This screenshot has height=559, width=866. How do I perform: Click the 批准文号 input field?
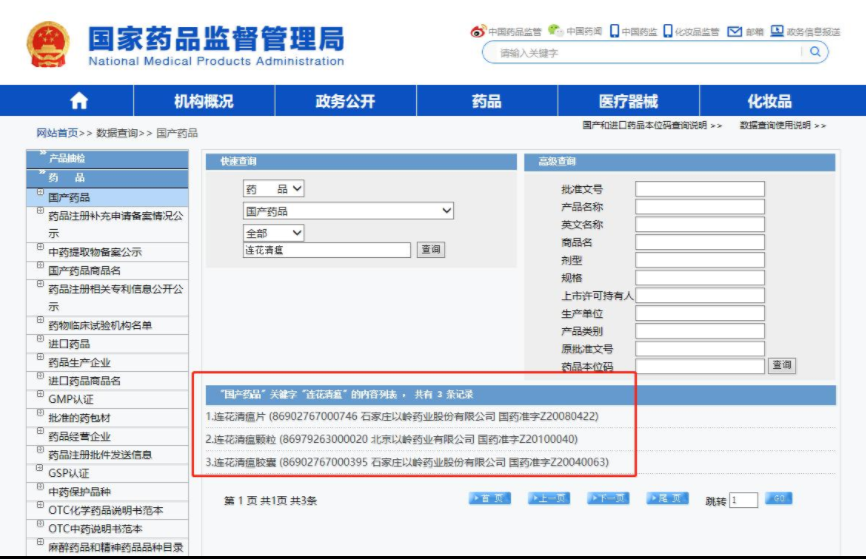pos(699,189)
